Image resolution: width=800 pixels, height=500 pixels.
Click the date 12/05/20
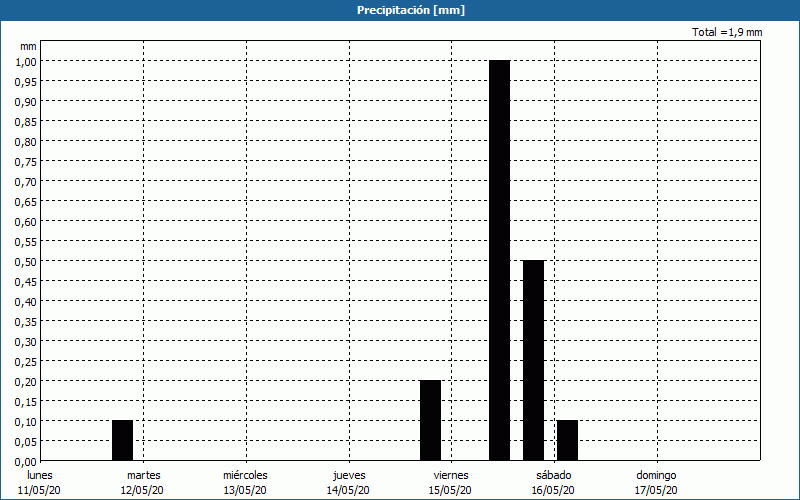point(142,490)
